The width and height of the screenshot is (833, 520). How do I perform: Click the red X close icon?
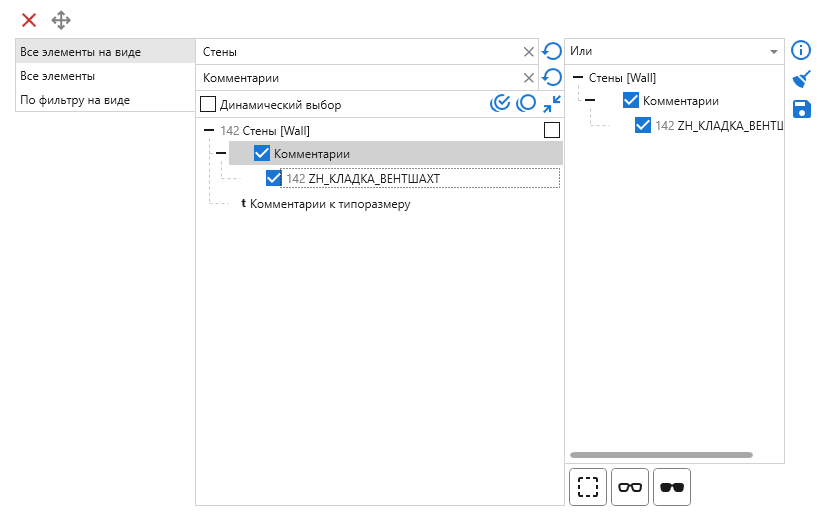point(29,20)
